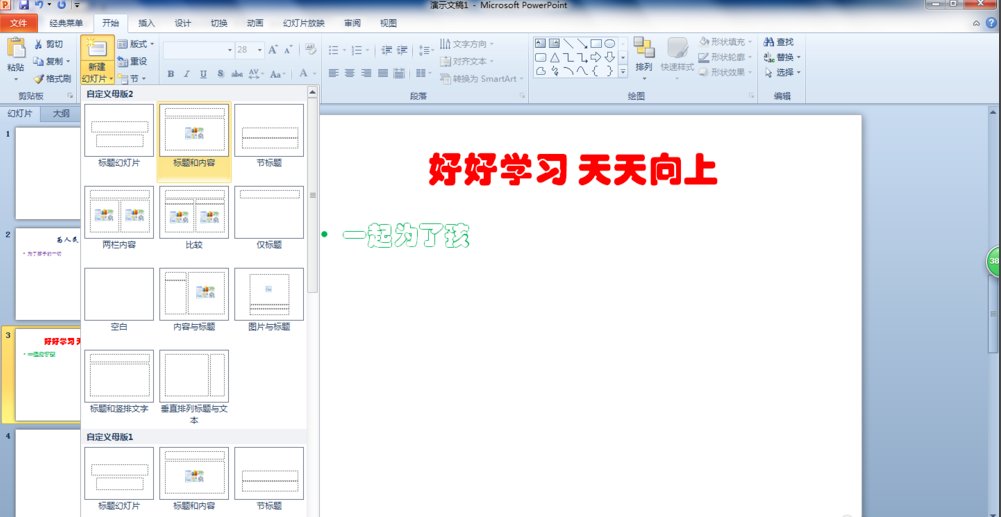Select the isosceles triangle shape
Image resolution: width=1001 pixels, height=517 pixels.
coord(554,57)
